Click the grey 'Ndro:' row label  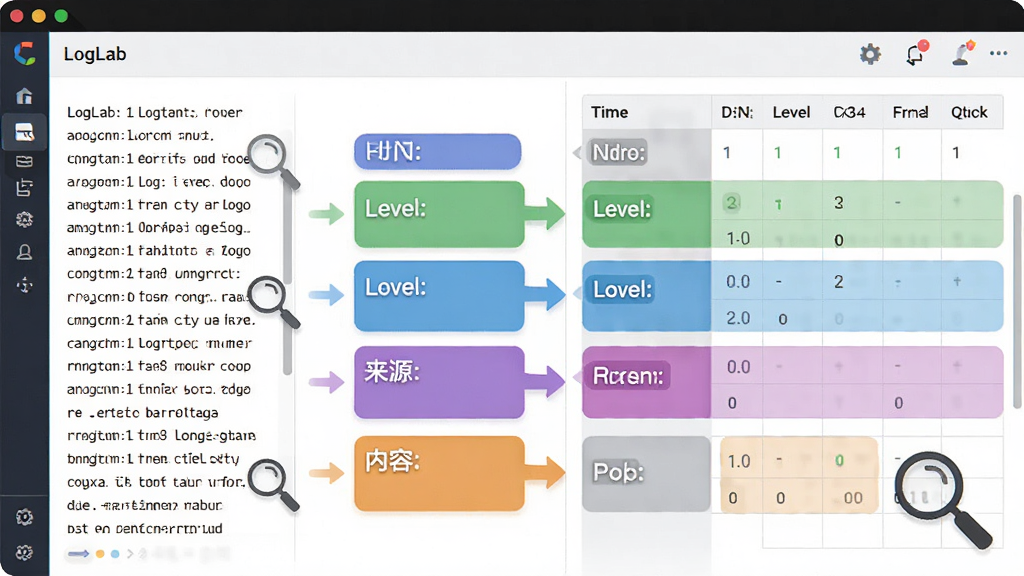click(618, 152)
